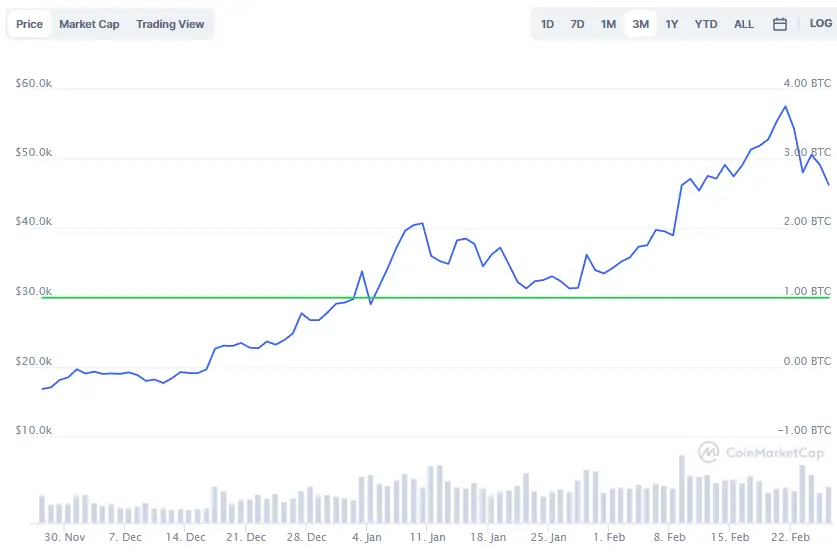This screenshot has width=837, height=560.
Task: Select the YTD time range
Action: click(706, 24)
